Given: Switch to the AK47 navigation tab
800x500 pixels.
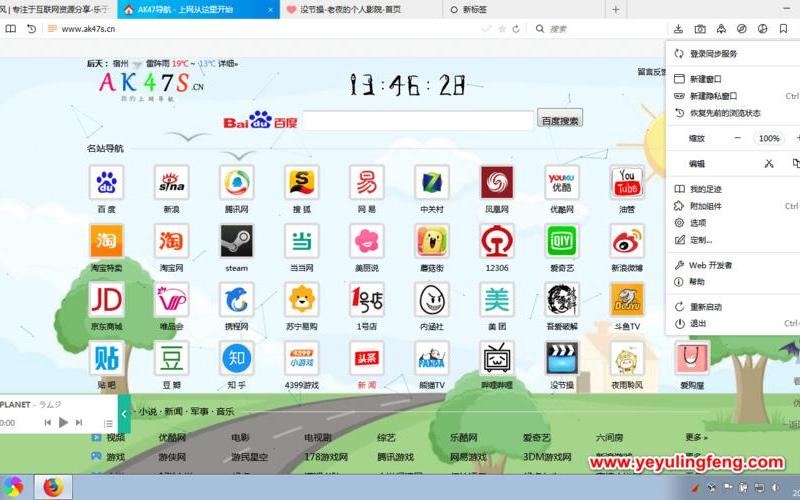Looking at the screenshot, I should [198, 9].
